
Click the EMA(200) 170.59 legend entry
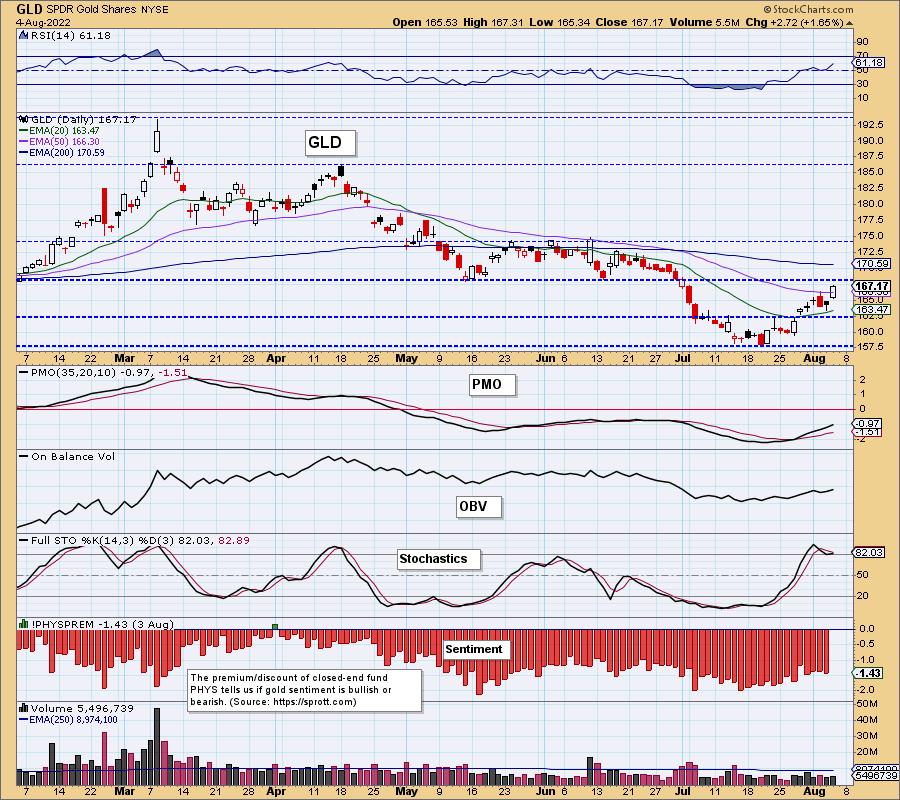[x=61, y=152]
